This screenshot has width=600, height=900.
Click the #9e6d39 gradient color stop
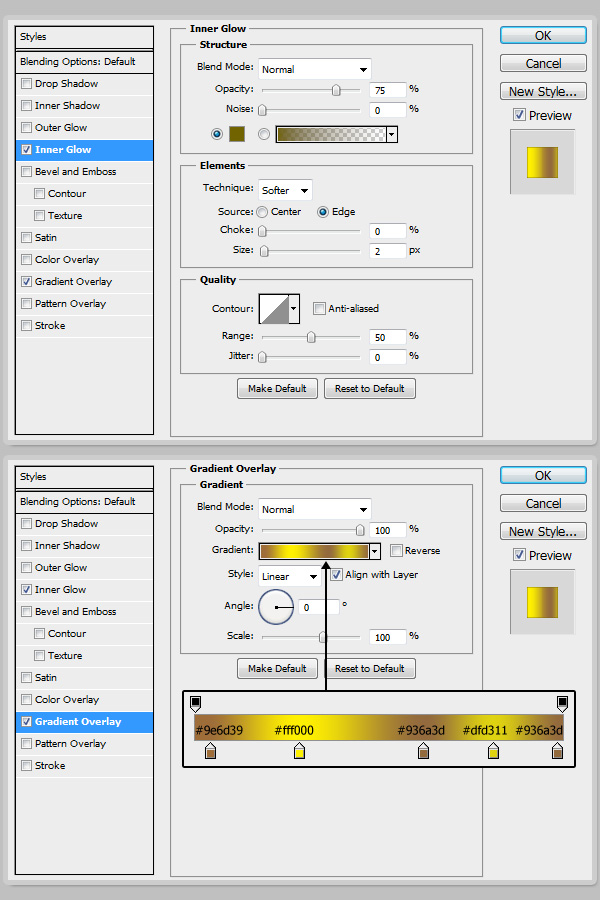(x=210, y=751)
